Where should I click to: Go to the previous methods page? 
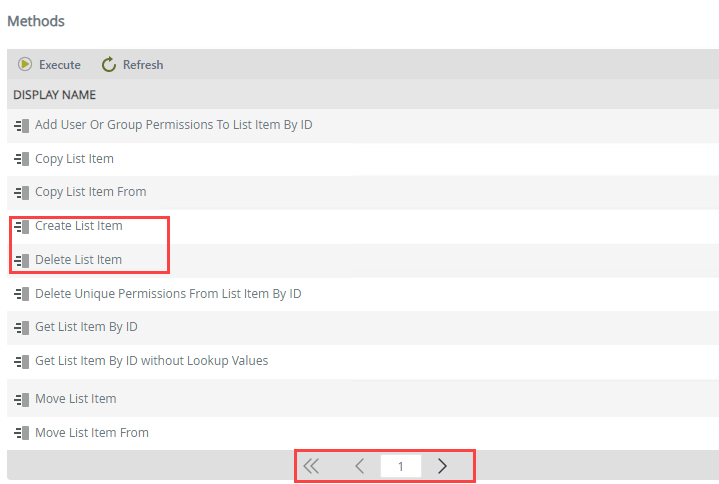360,466
